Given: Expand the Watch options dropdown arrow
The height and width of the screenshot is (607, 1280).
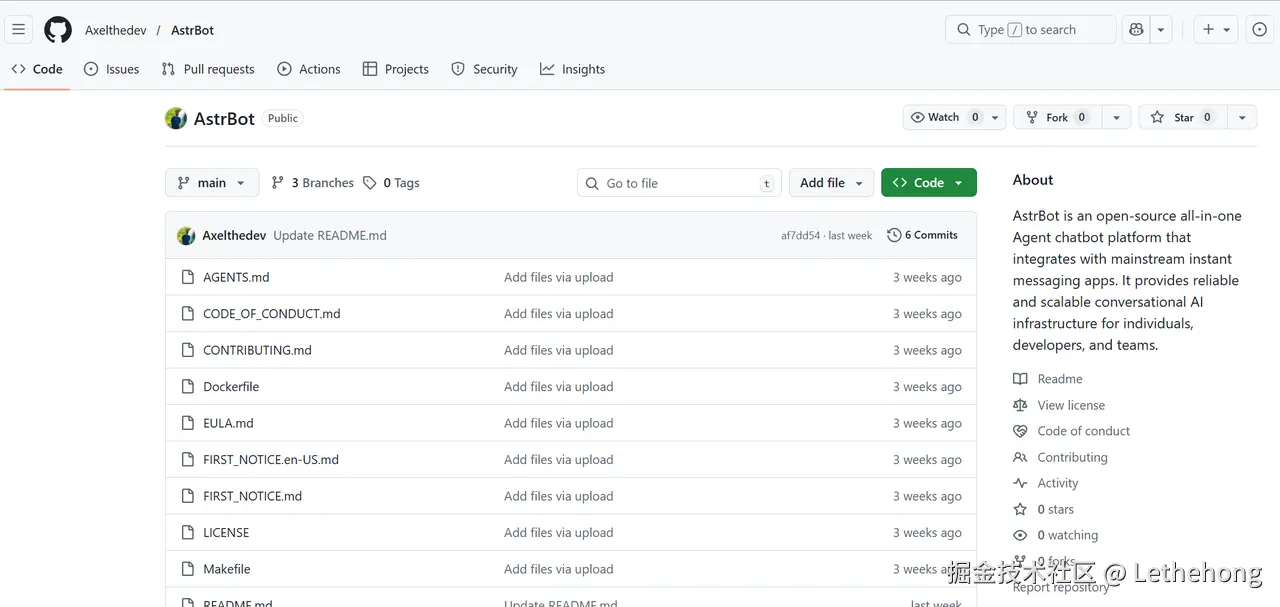Looking at the screenshot, I should click(x=996, y=117).
